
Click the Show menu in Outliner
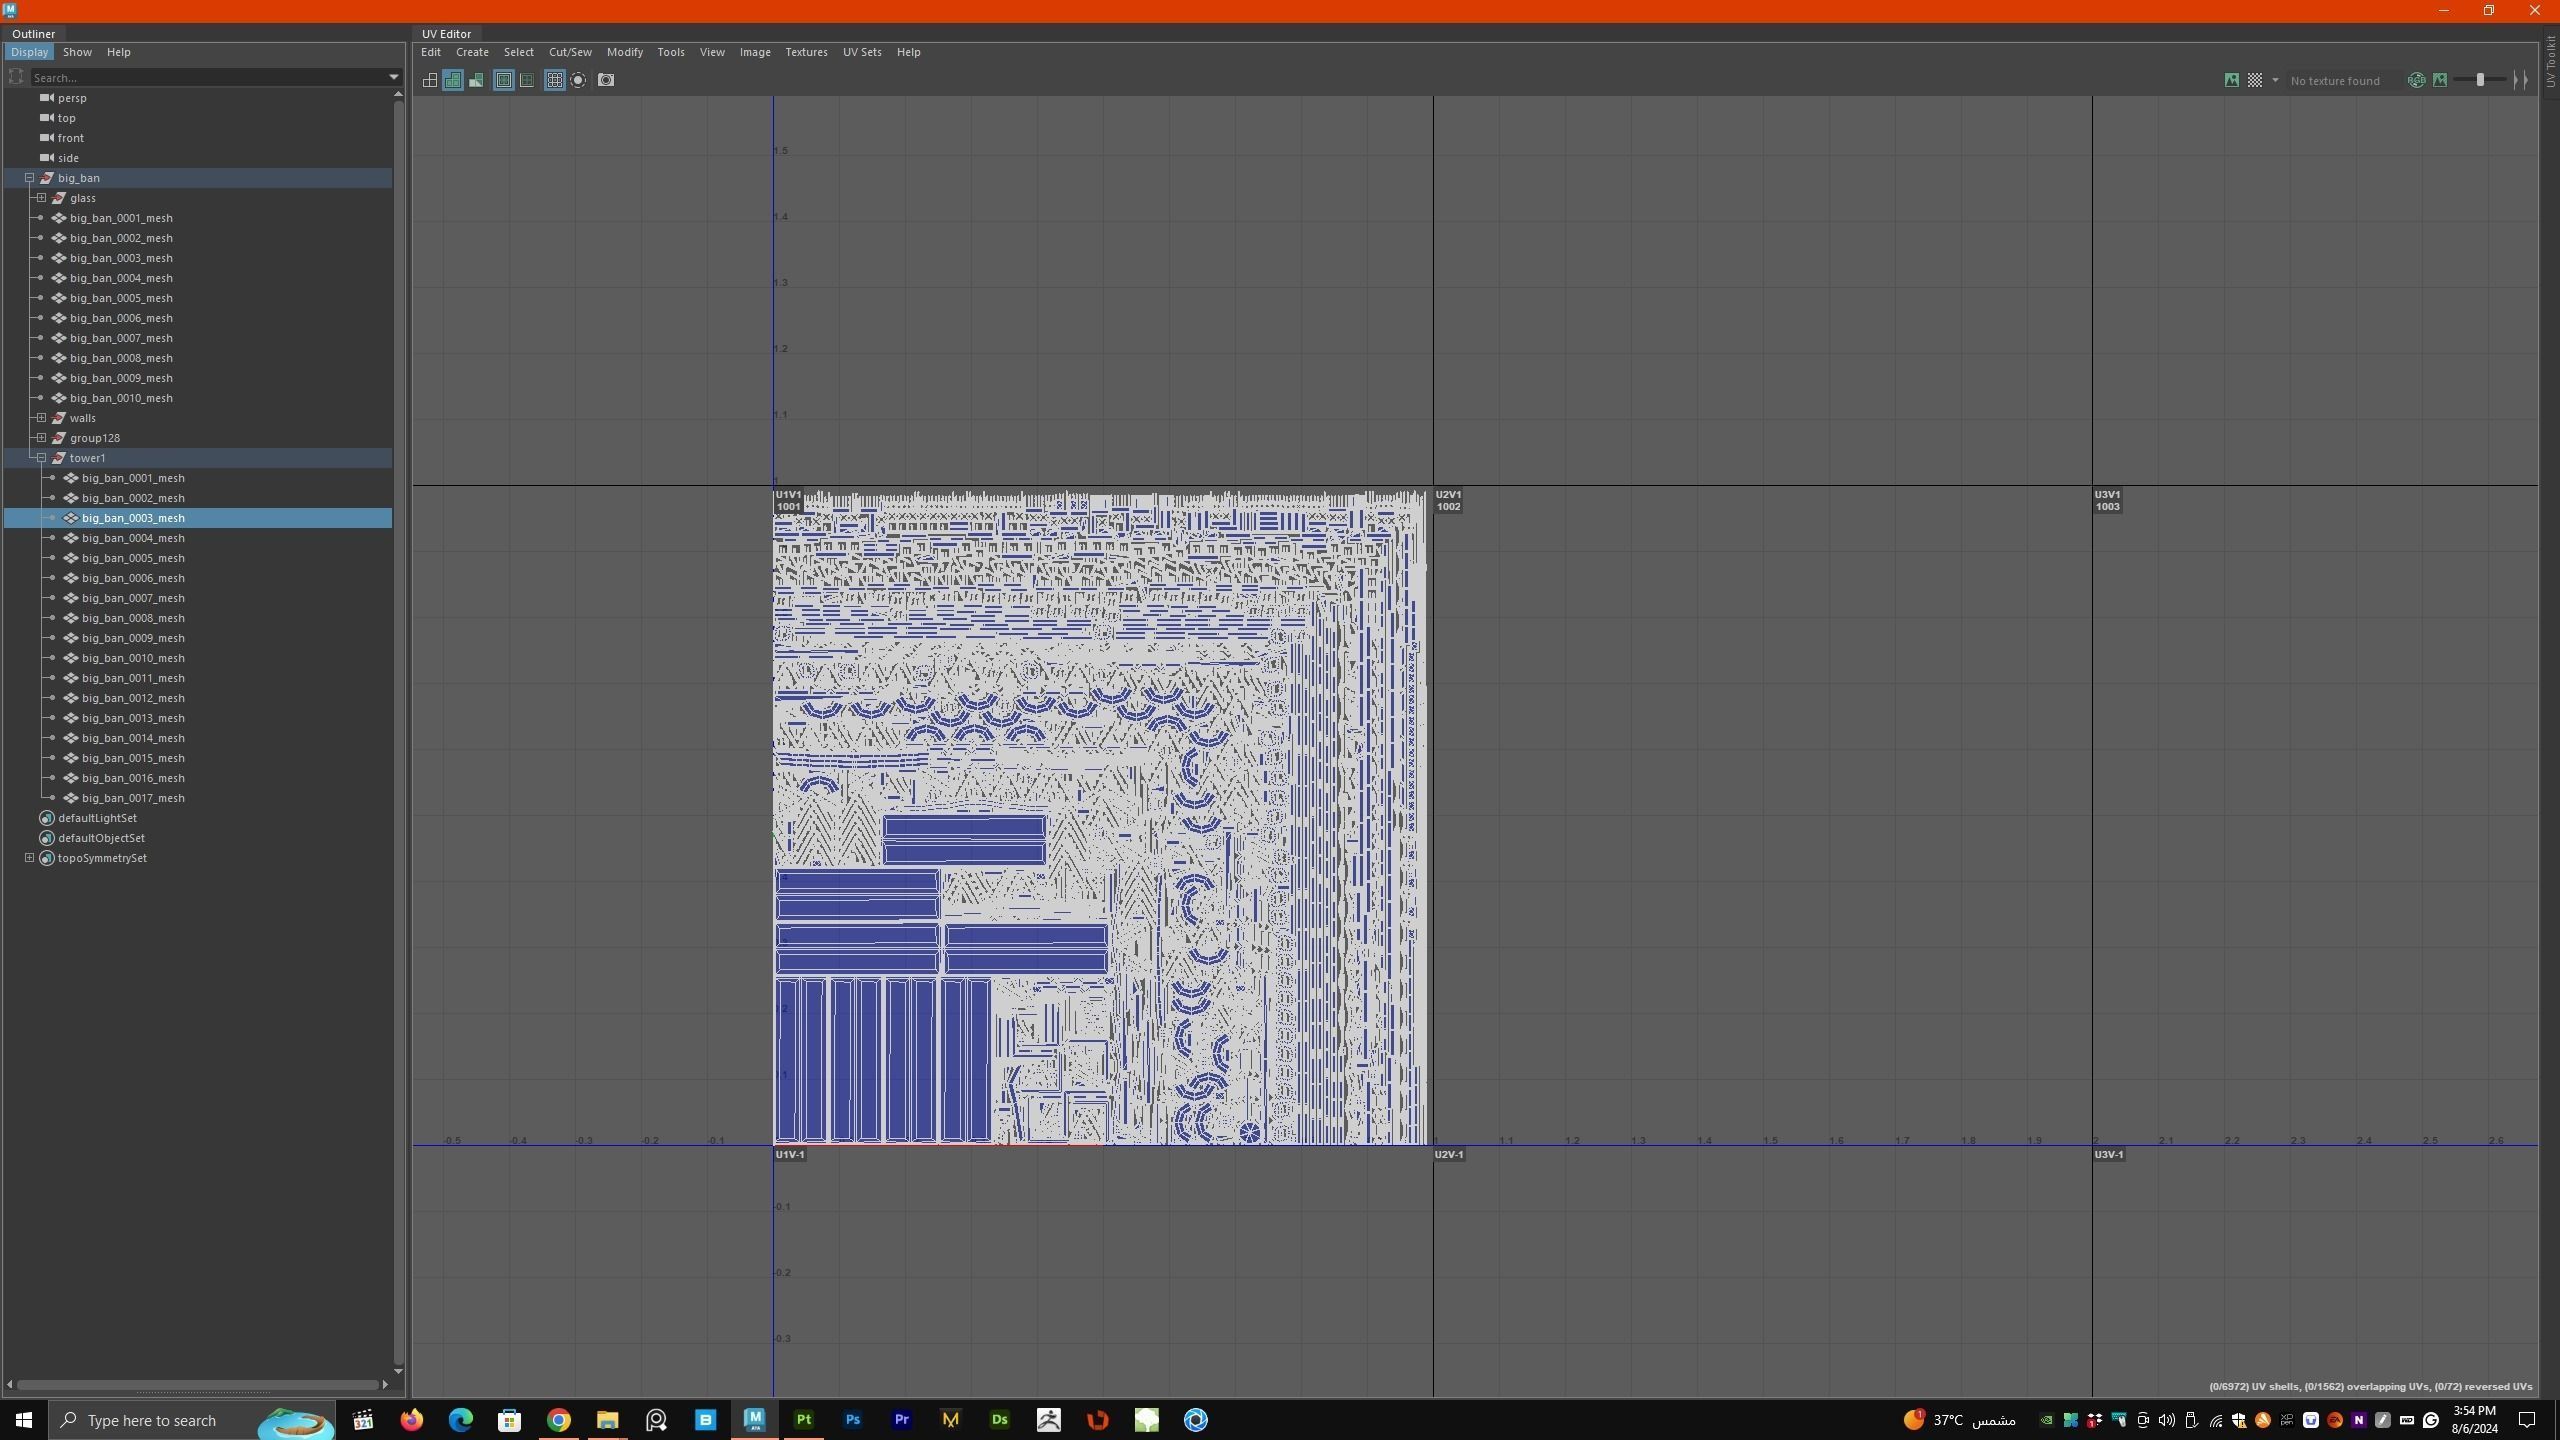coord(77,52)
